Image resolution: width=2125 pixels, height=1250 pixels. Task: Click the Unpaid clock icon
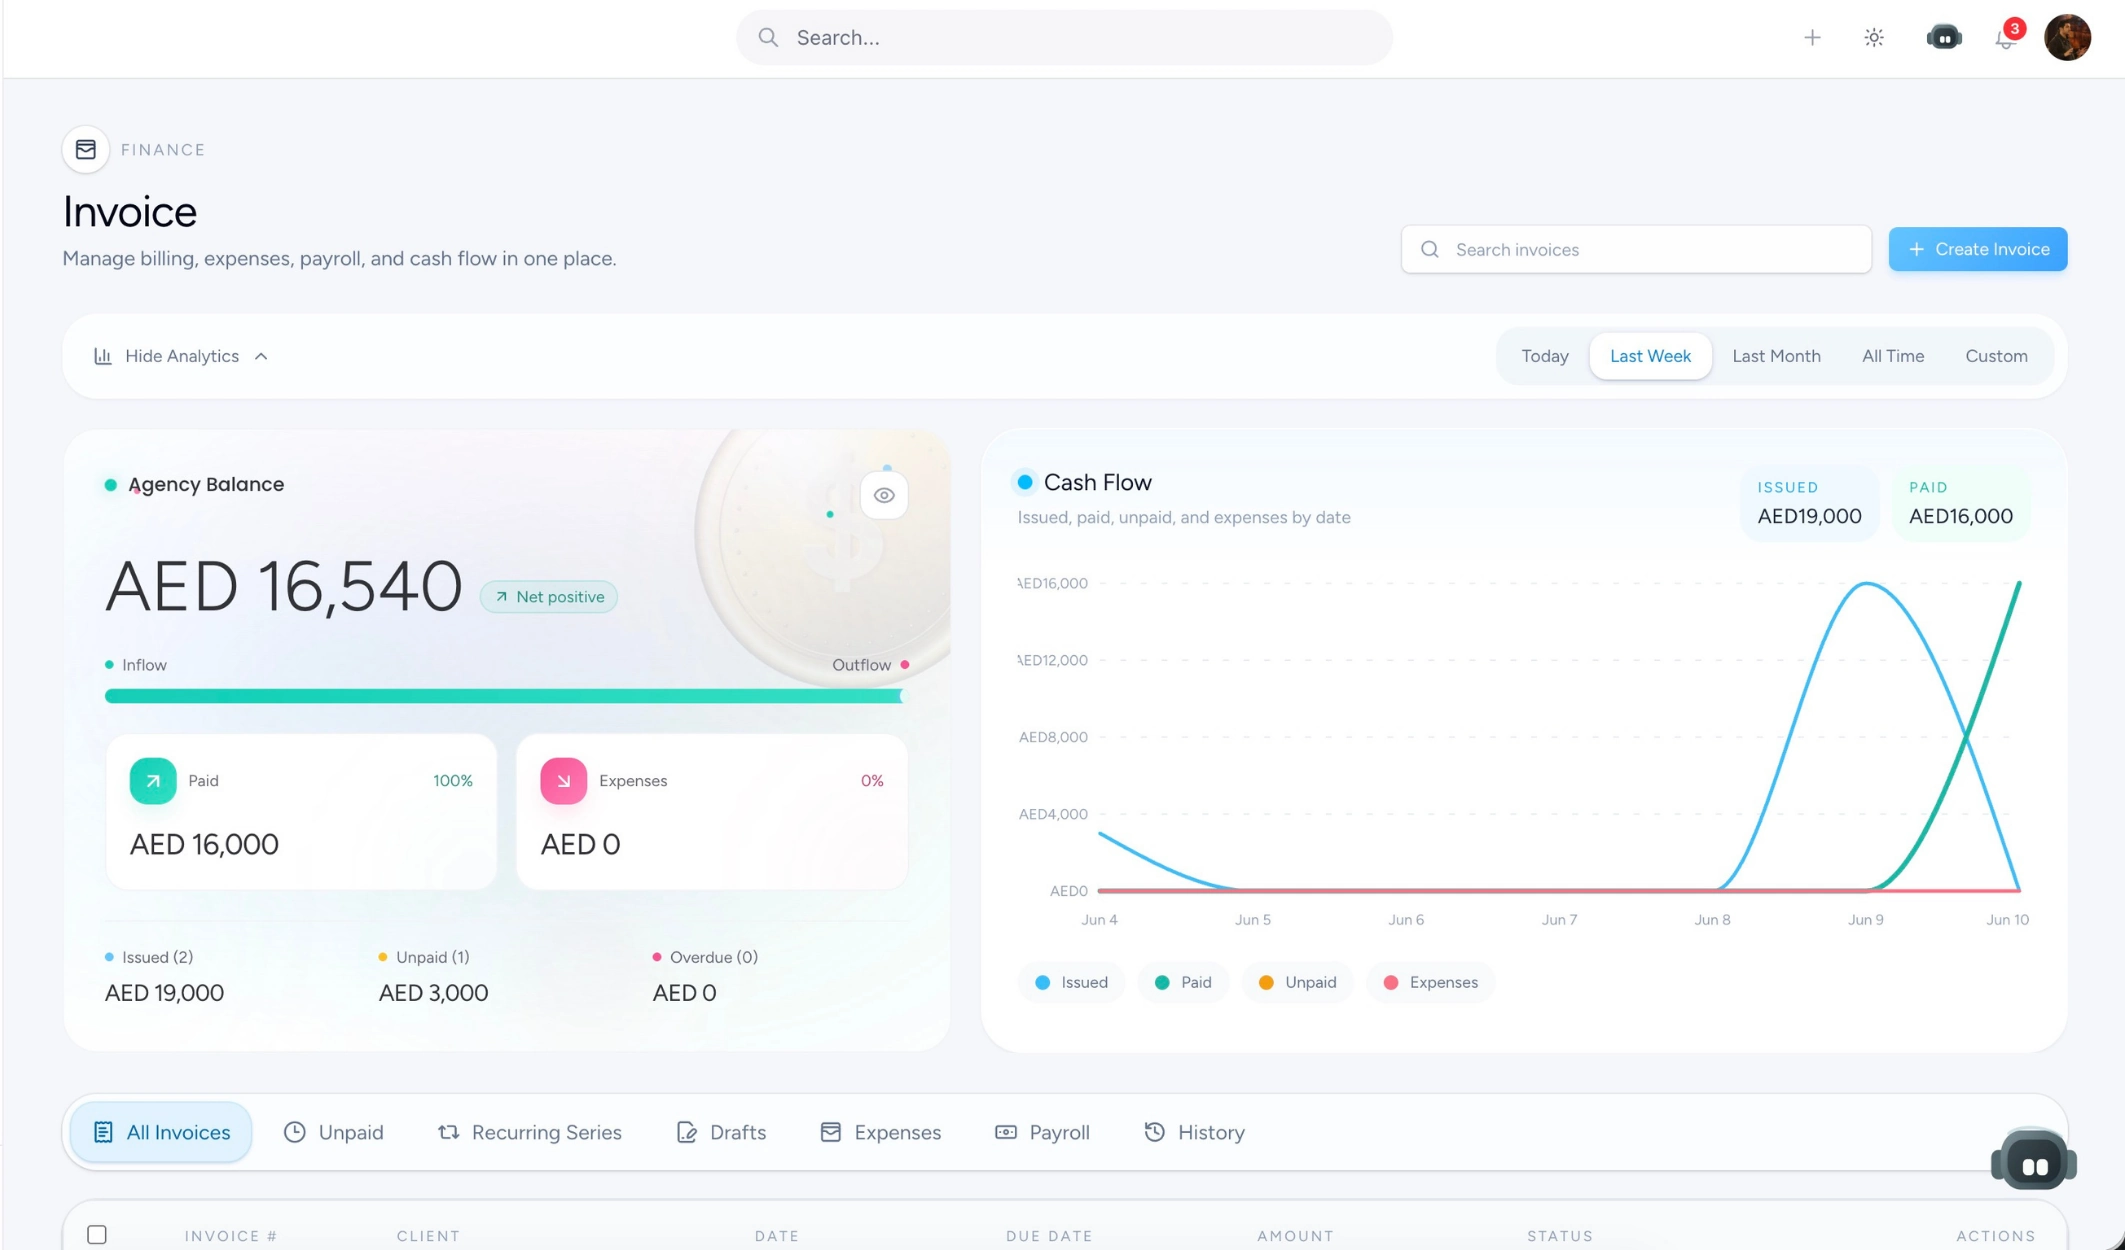(294, 1132)
